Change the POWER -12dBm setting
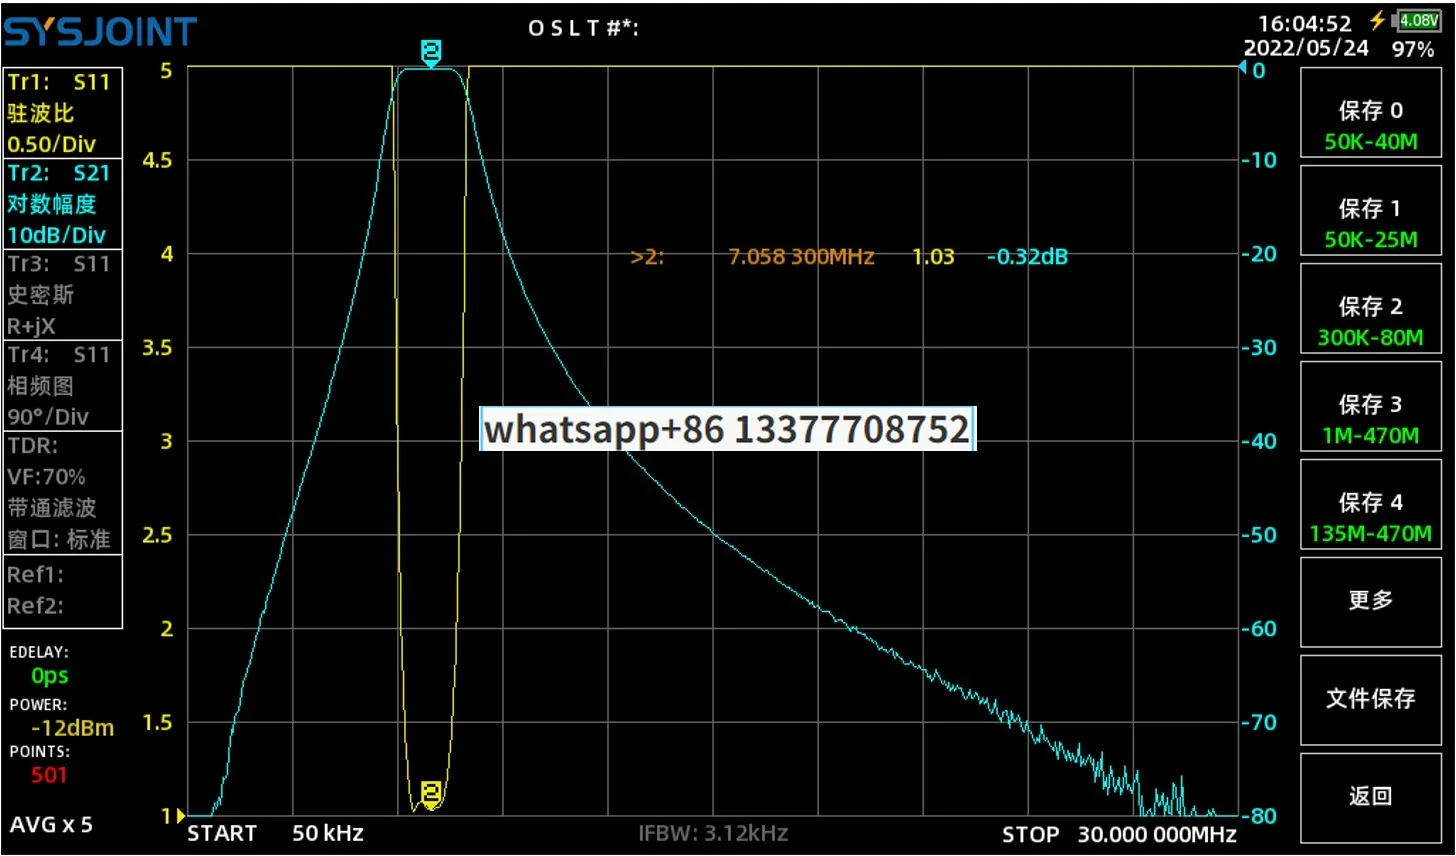 coord(61,717)
